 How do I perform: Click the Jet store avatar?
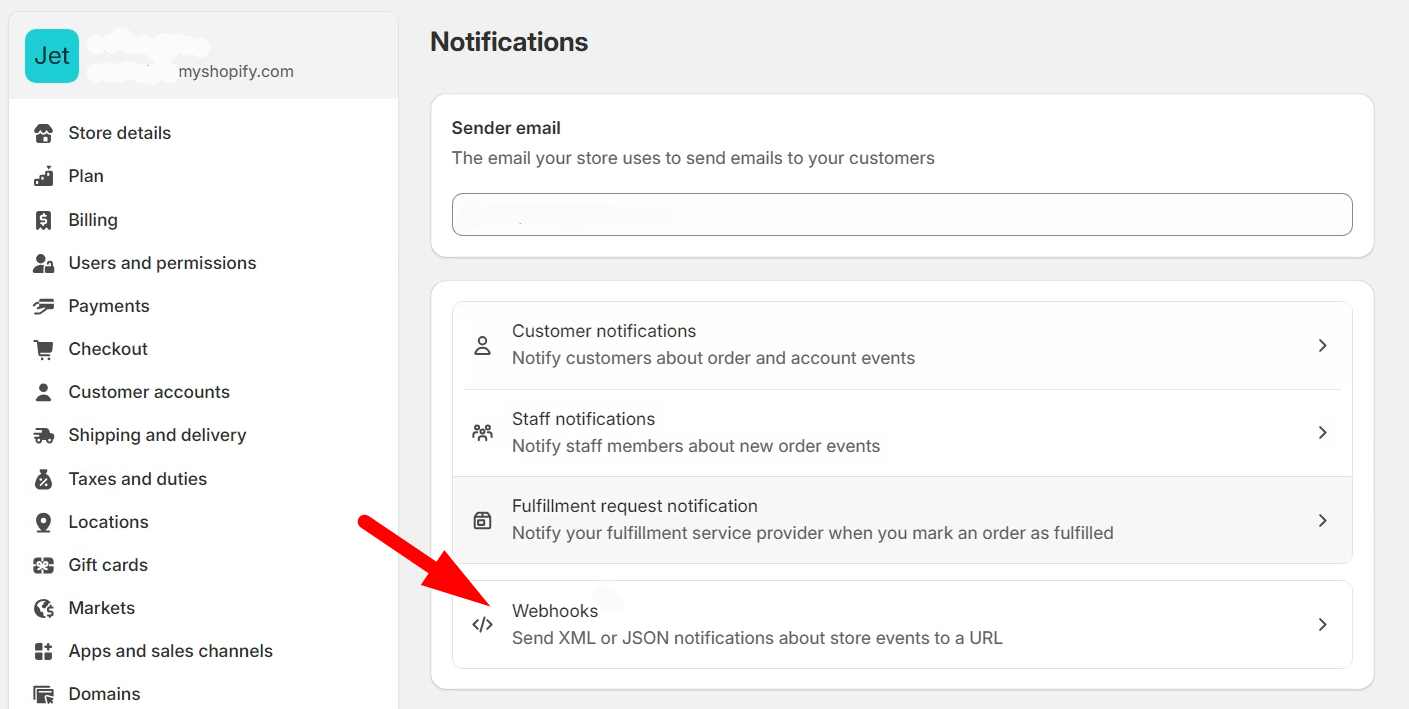click(52, 56)
